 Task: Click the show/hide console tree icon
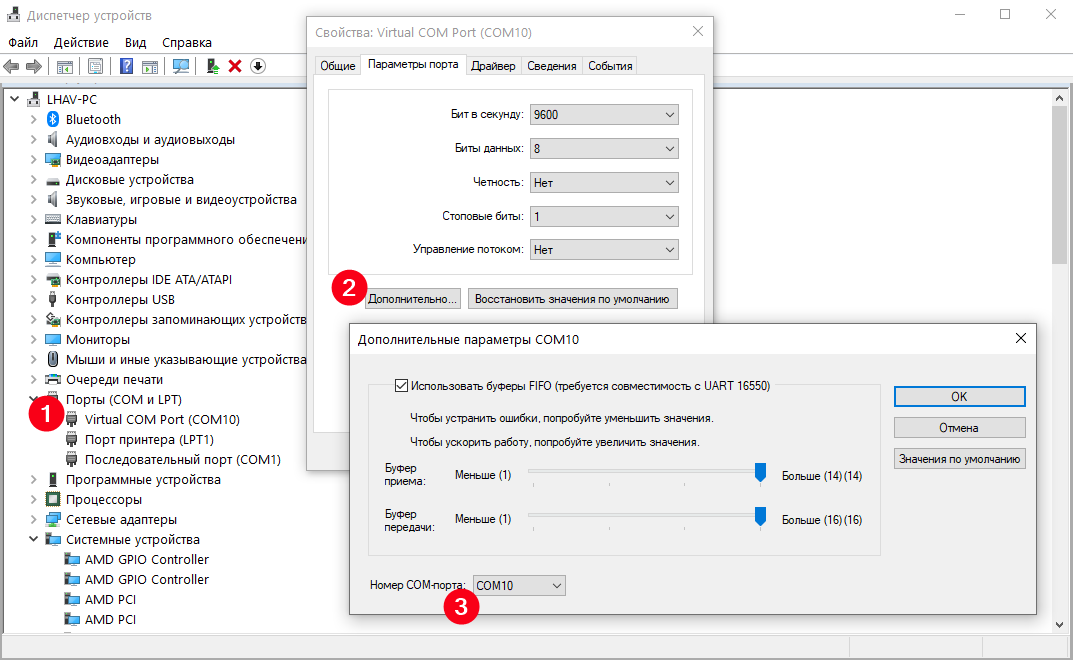[64, 66]
